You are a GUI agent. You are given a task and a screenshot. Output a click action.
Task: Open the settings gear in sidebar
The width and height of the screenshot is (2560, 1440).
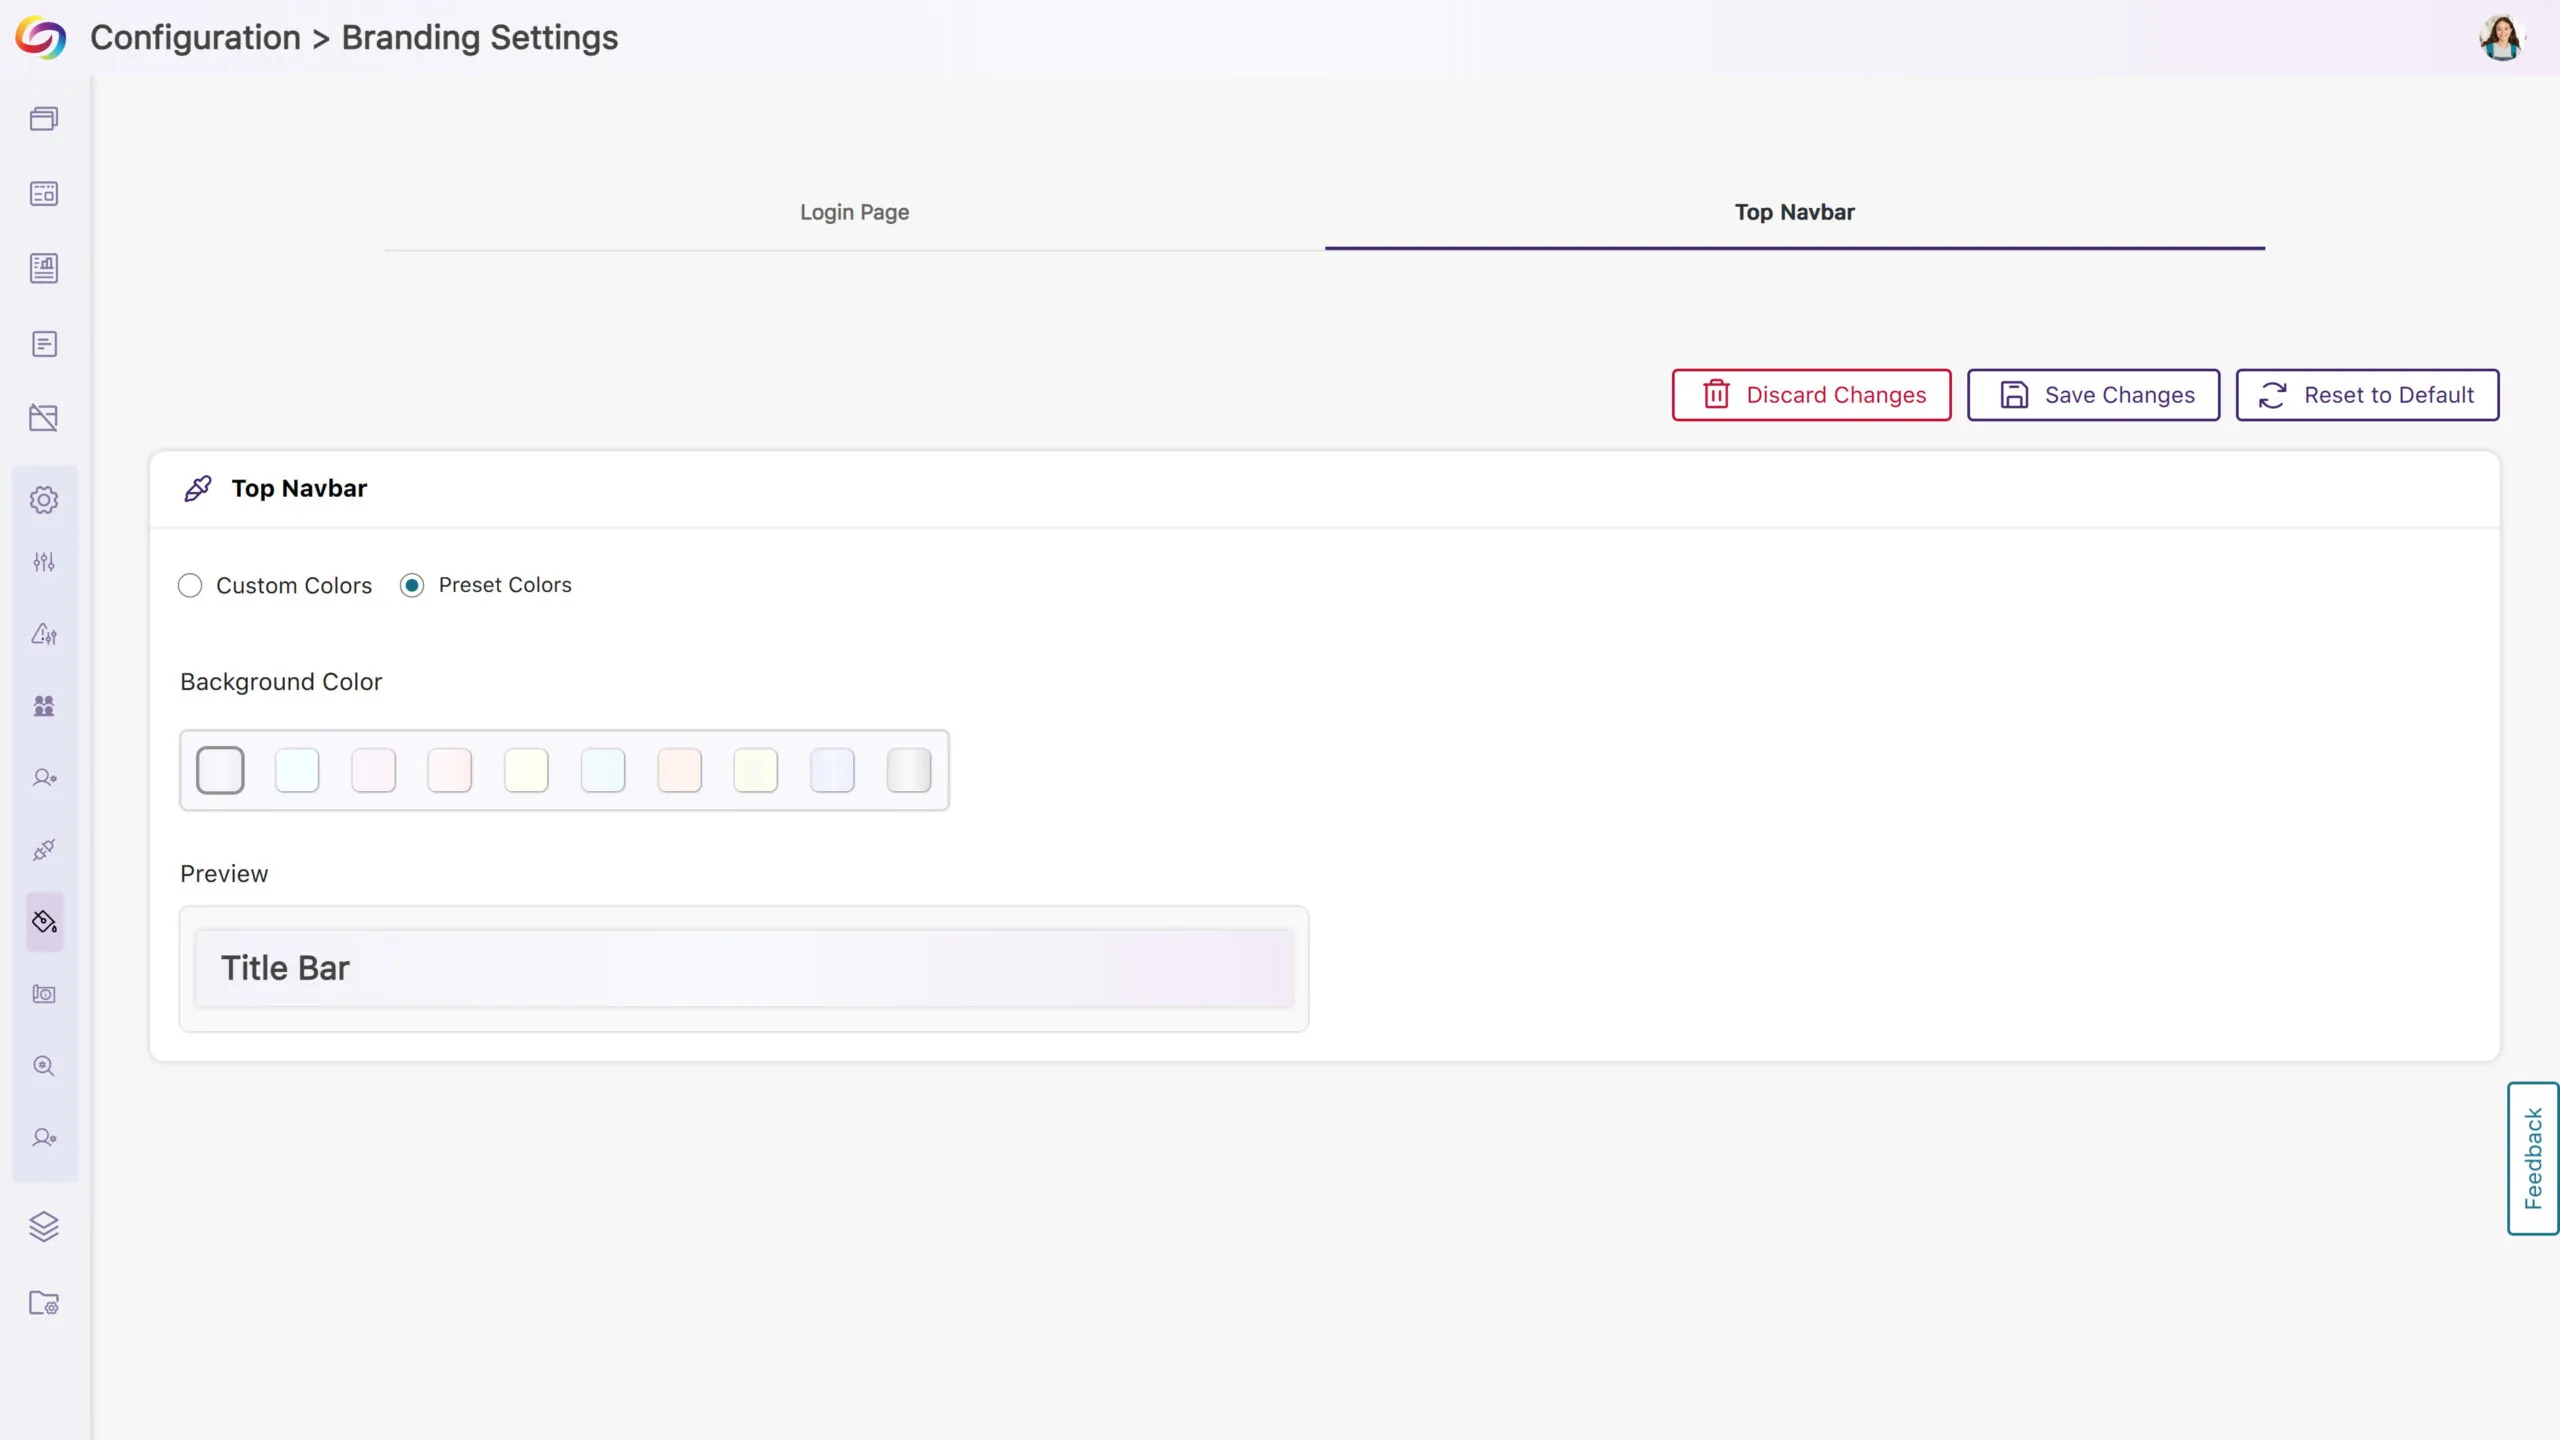(44, 500)
